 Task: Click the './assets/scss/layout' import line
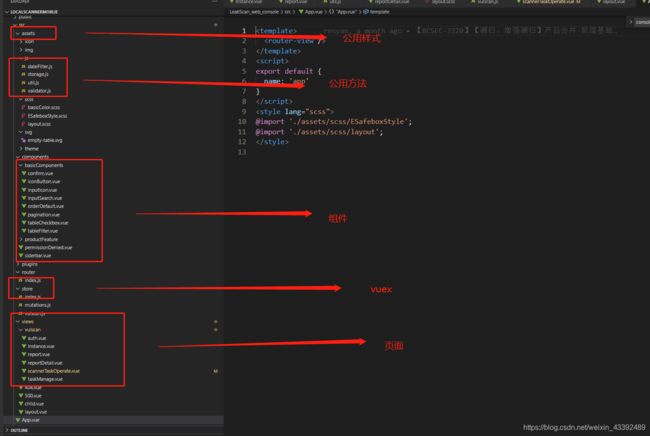point(319,132)
